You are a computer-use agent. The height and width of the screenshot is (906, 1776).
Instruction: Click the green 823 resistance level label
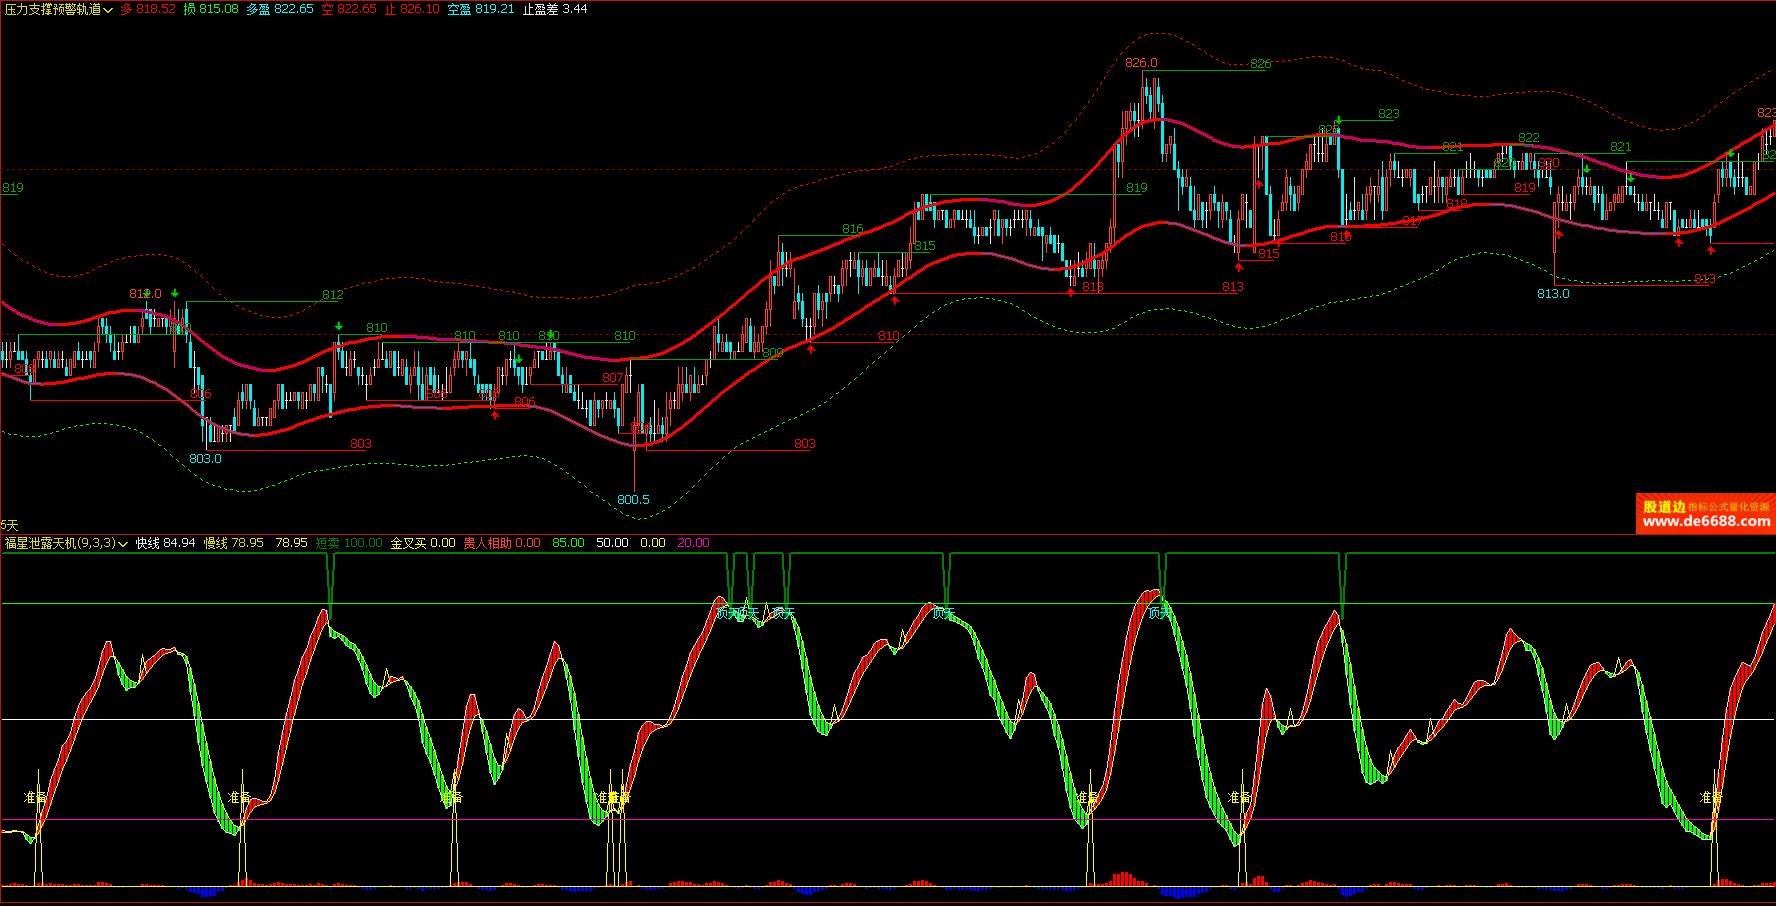(x=1388, y=114)
